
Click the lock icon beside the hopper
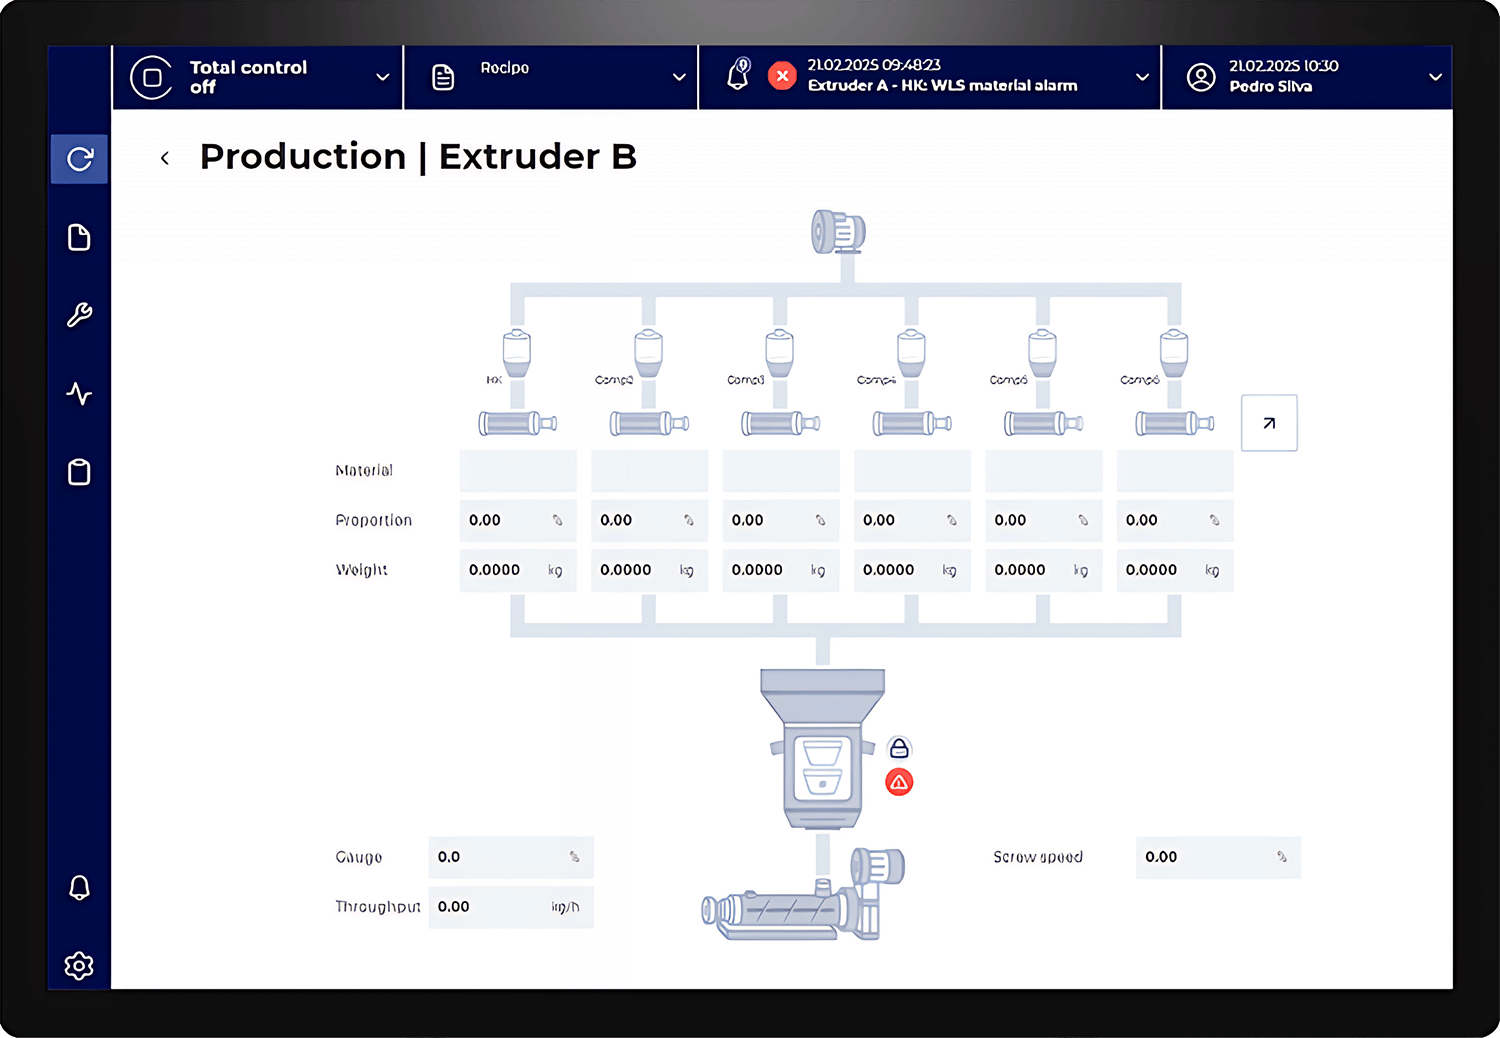point(899,748)
